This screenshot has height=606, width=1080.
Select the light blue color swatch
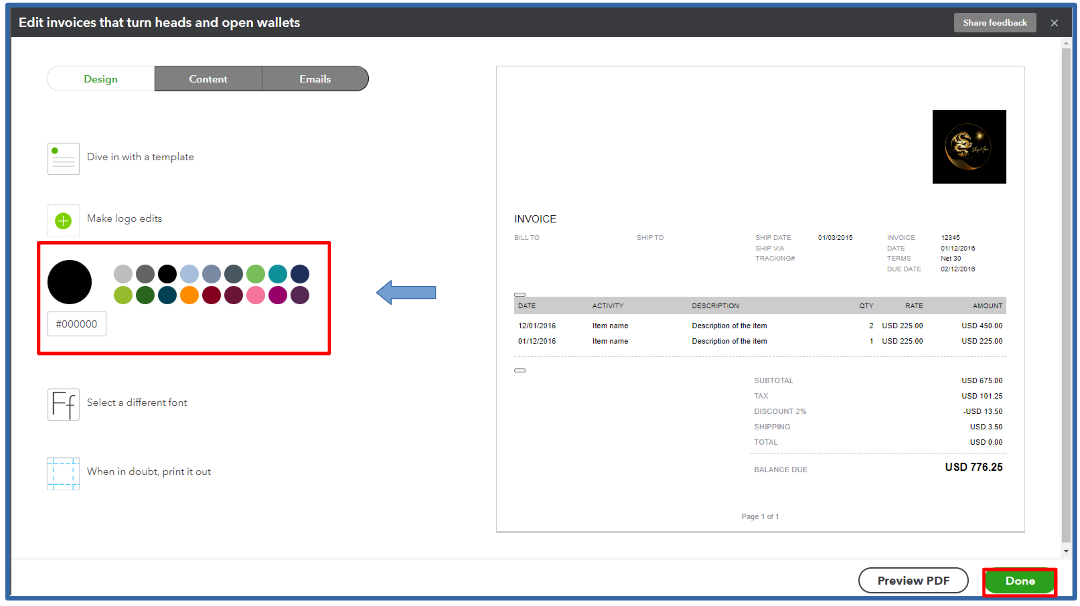[x=189, y=274]
